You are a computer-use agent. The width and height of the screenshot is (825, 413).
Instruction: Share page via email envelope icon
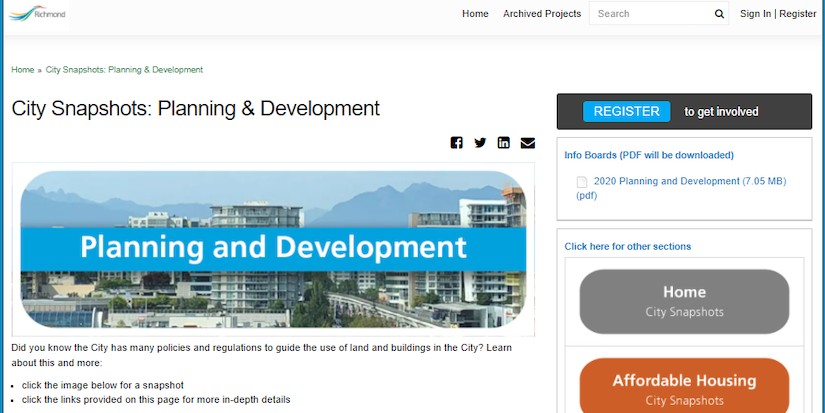pyautogui.click(x=528, y=143)
